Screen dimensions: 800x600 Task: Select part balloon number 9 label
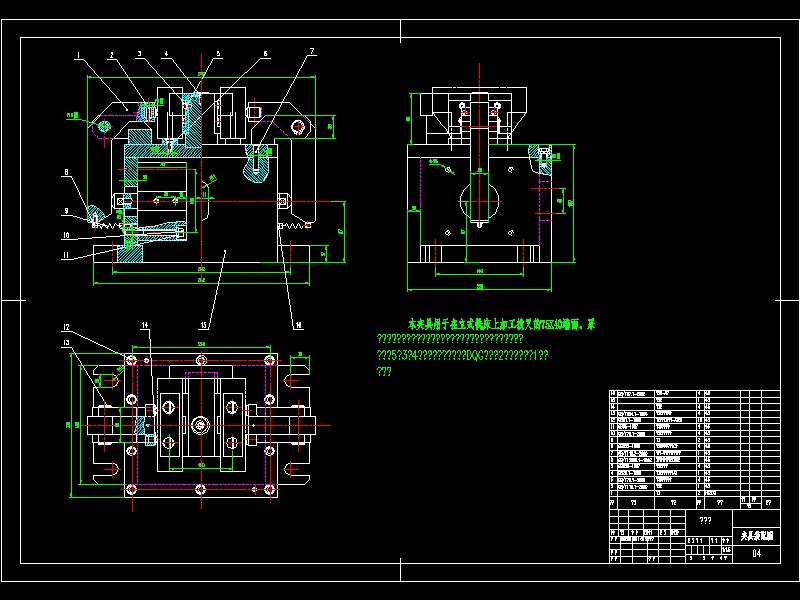click(66, 211)
